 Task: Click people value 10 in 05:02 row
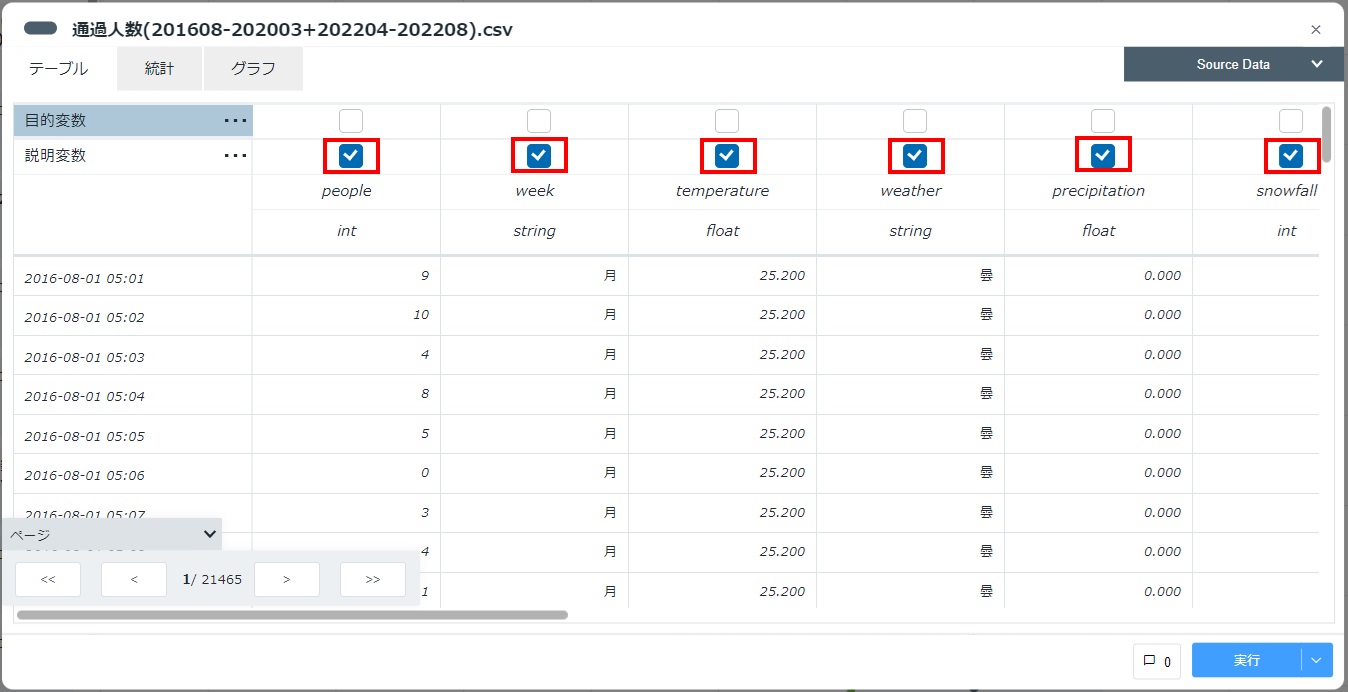pyautogui.click(x=421, y=315)
